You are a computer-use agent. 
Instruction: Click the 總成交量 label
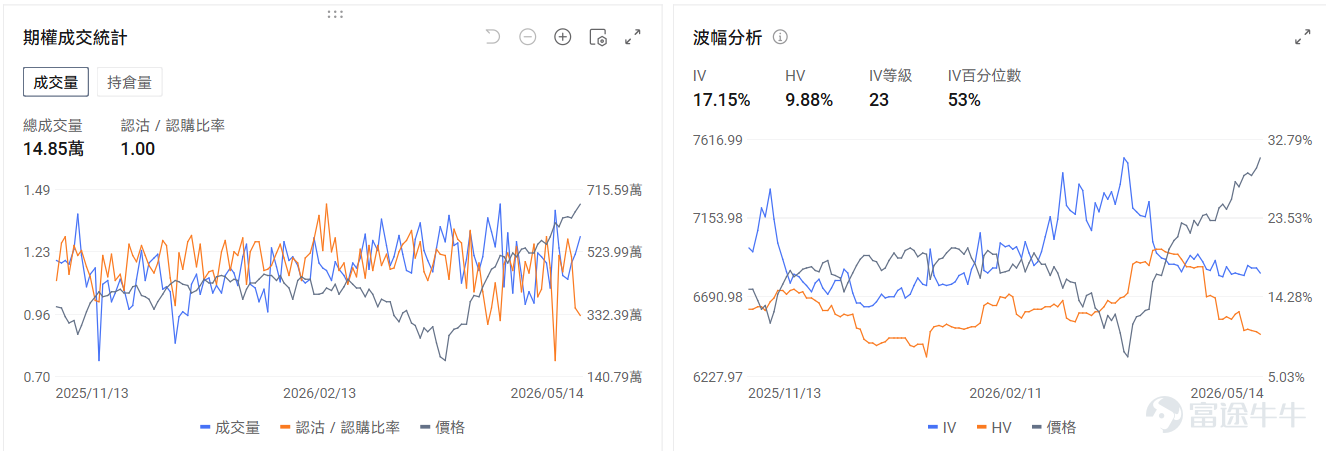click(53, 125)
